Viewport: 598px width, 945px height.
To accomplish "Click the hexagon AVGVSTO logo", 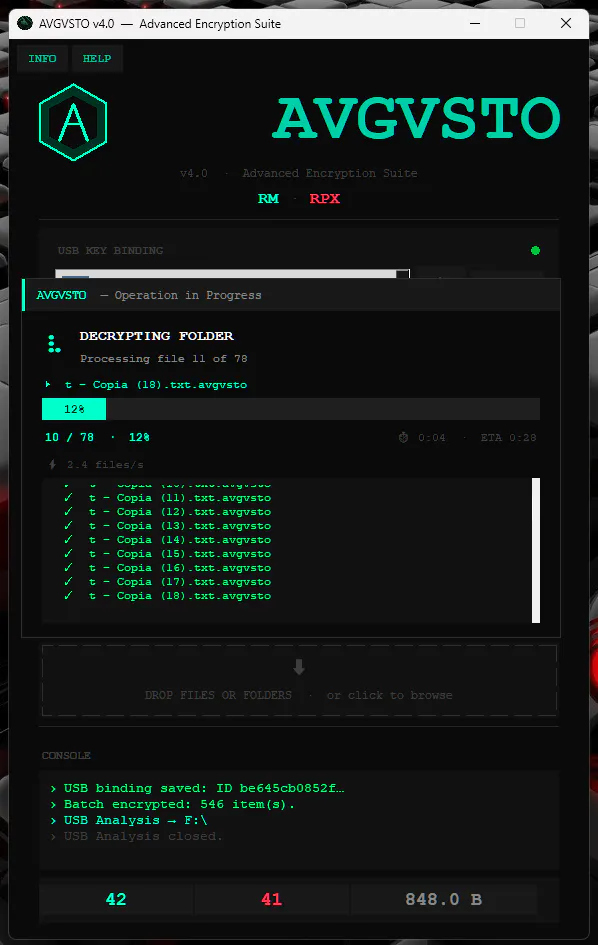I will [x=73, y=122].
